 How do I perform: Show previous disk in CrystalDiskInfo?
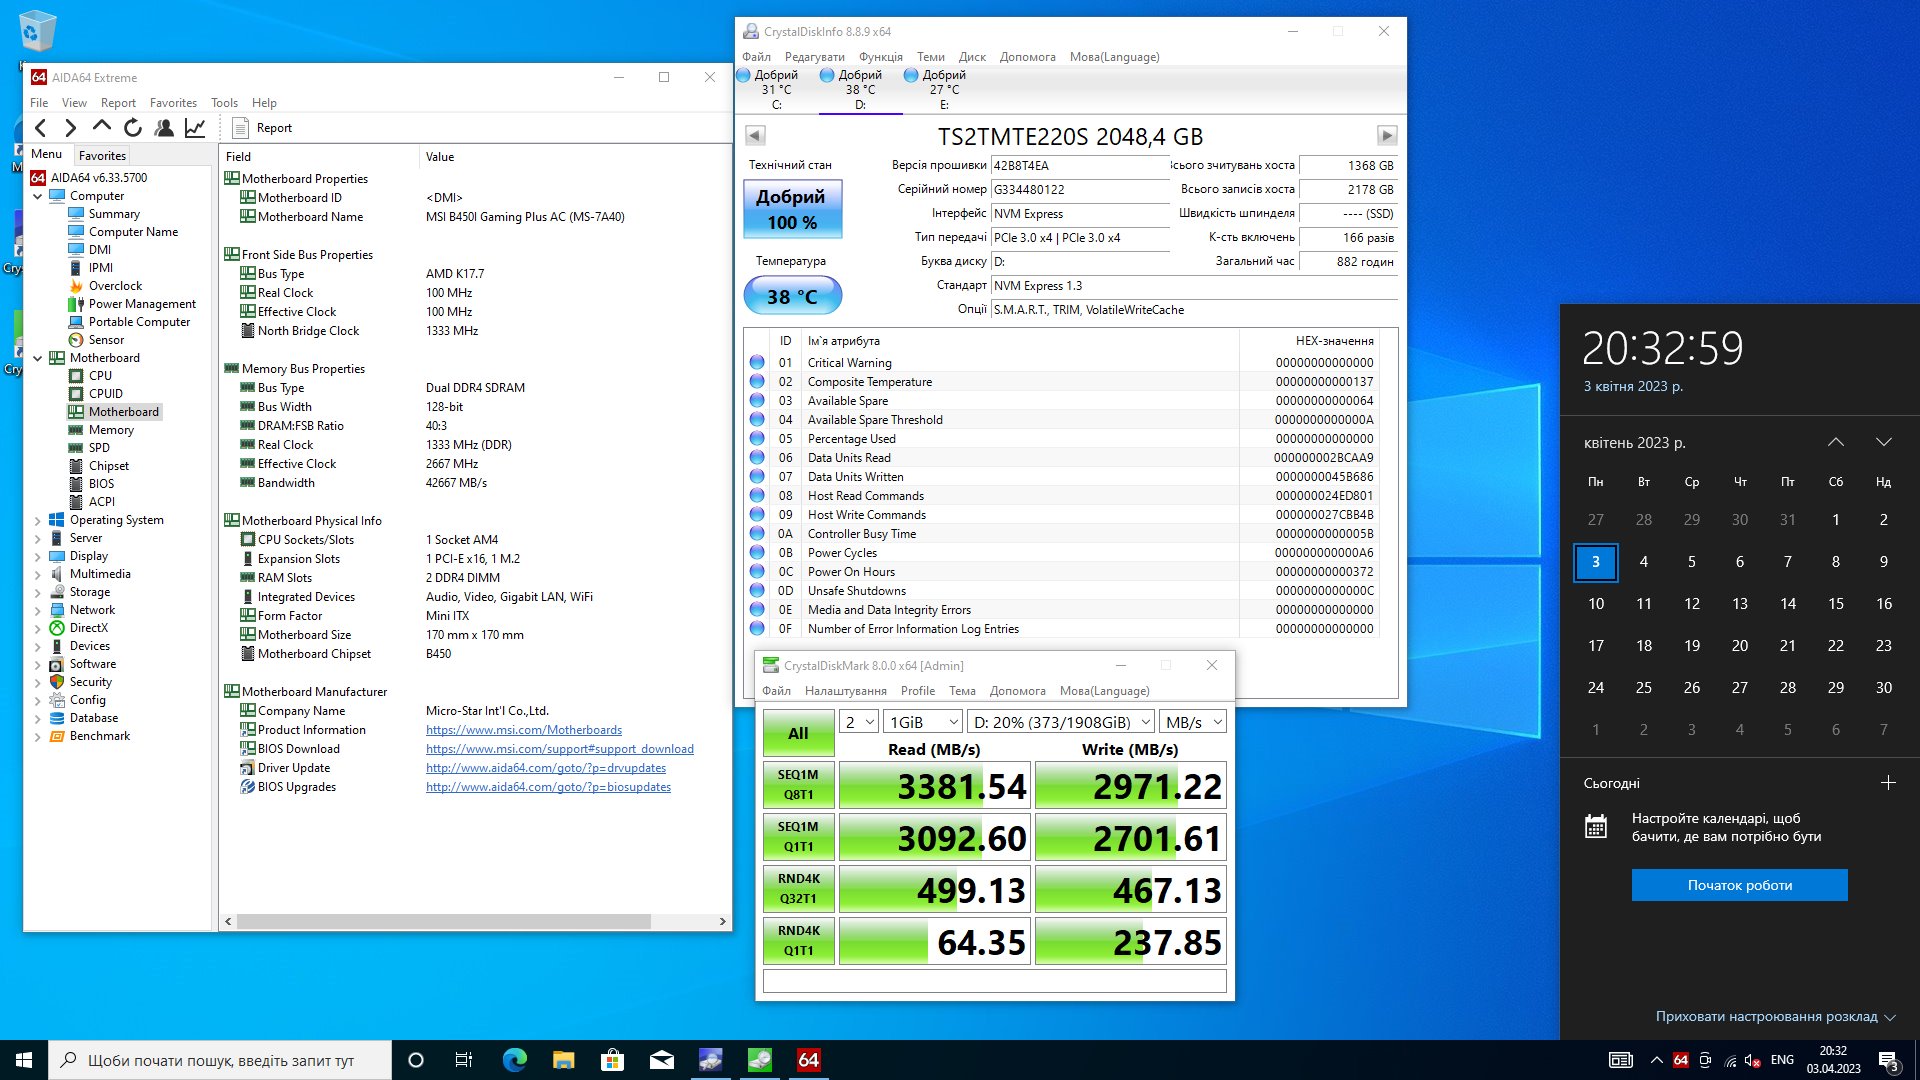(755, 135)
